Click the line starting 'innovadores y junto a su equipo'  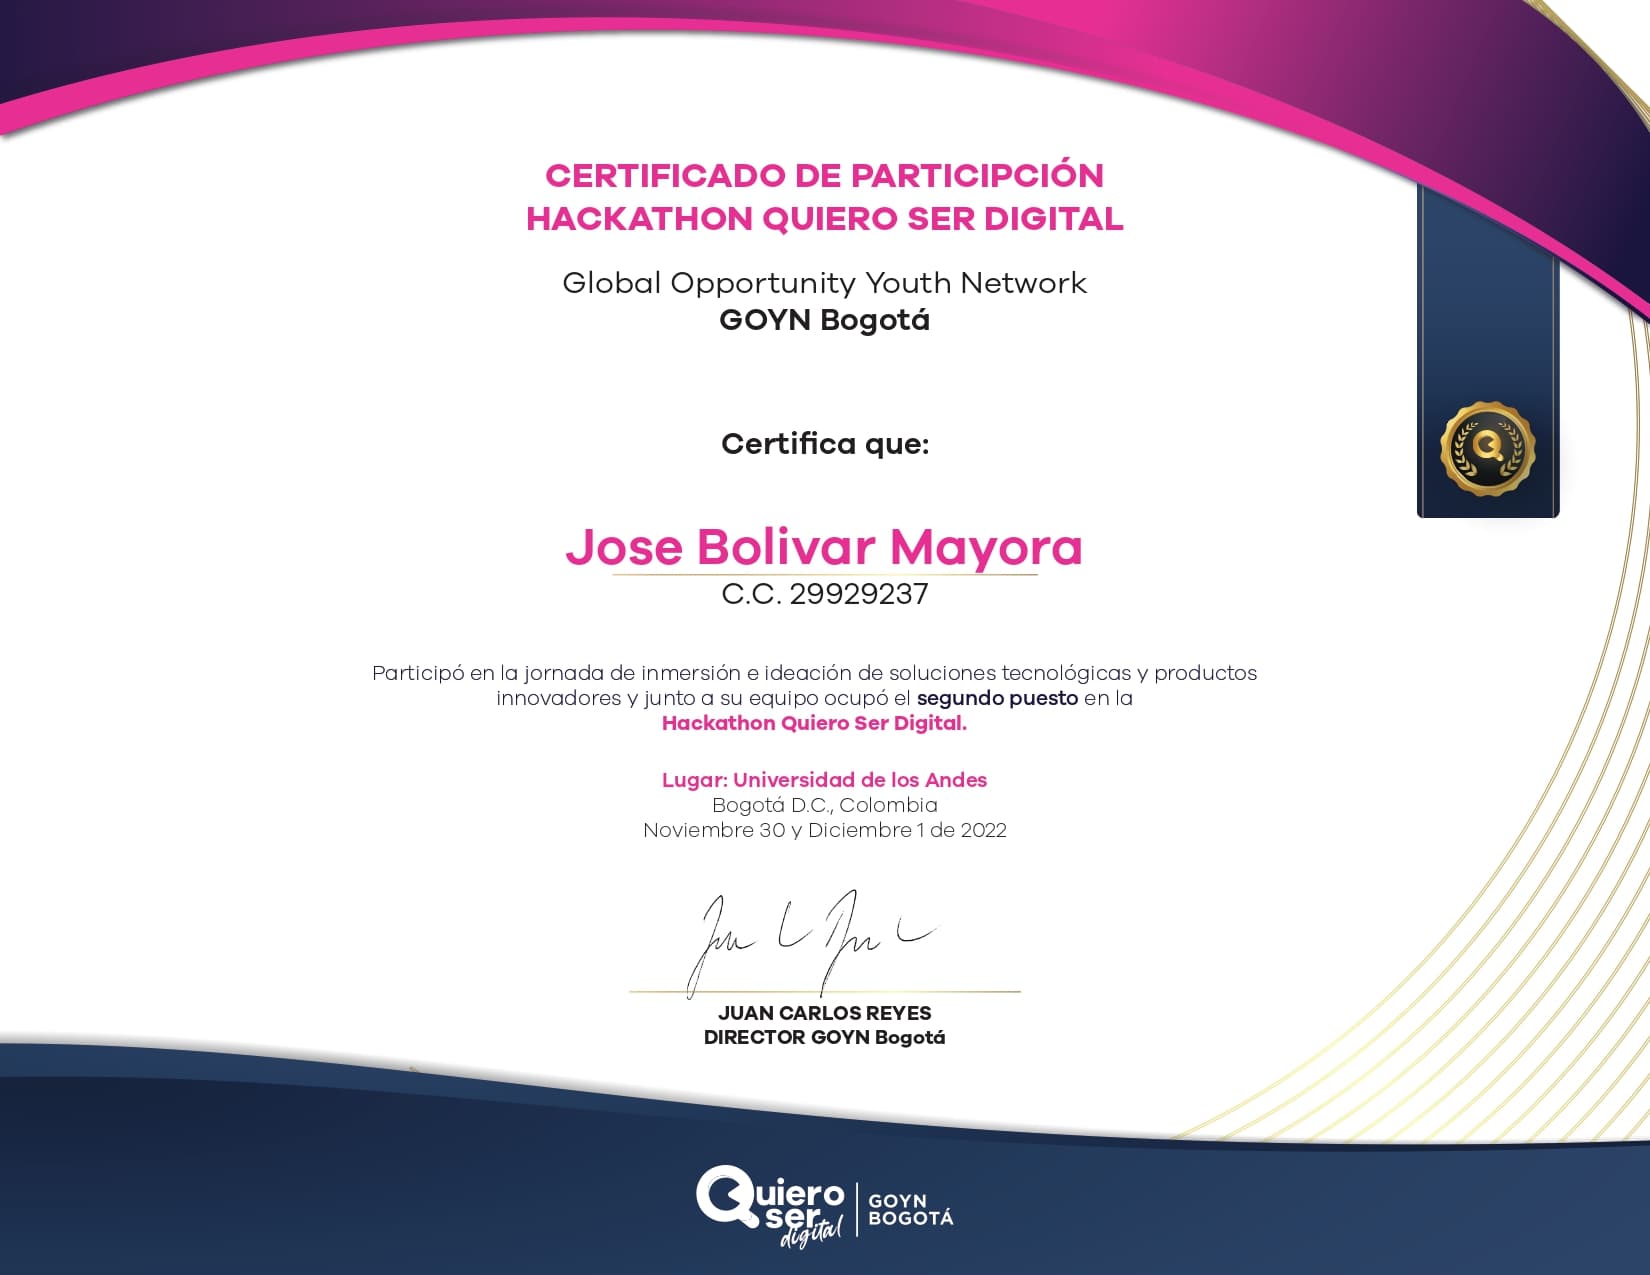point(814,698)
